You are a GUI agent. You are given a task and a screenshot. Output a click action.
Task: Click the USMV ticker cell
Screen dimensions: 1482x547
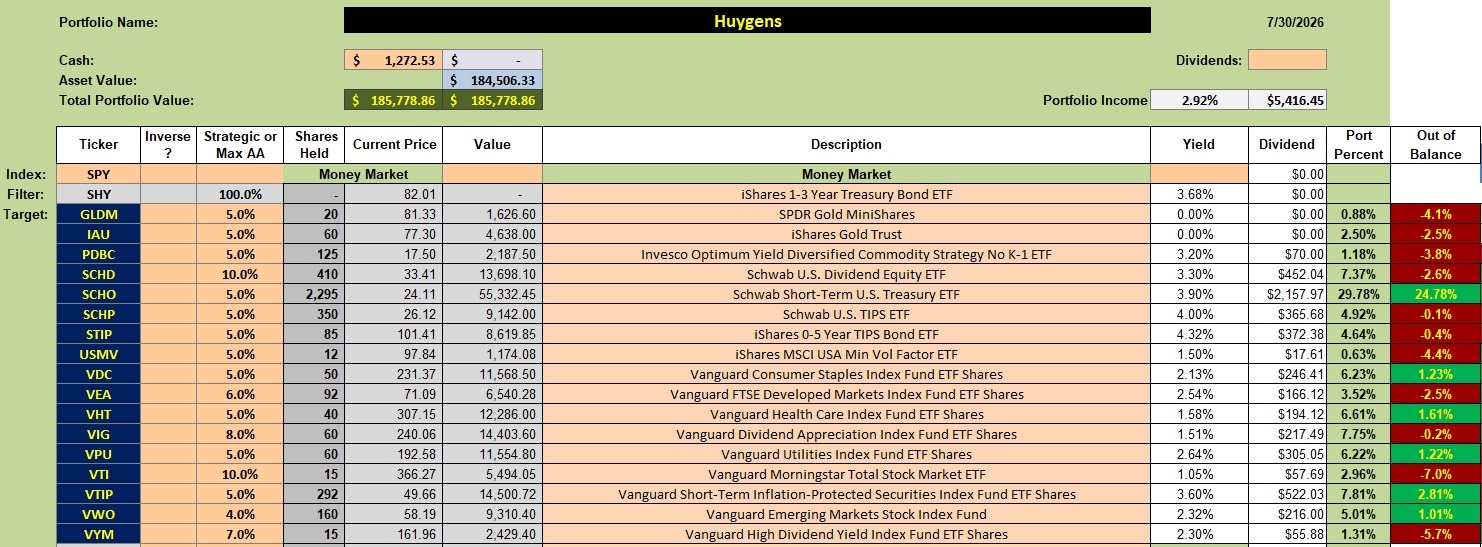pyautogui.click(x=98, y=354)
